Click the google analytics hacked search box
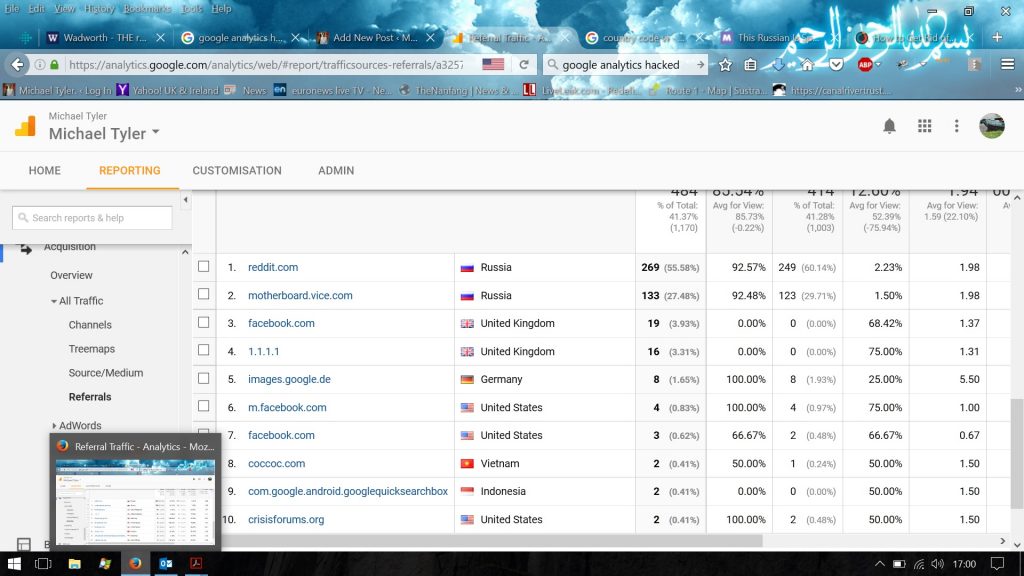Viewport: 1024px width, 576px height. pyautogui.click(x=625, y=65)
